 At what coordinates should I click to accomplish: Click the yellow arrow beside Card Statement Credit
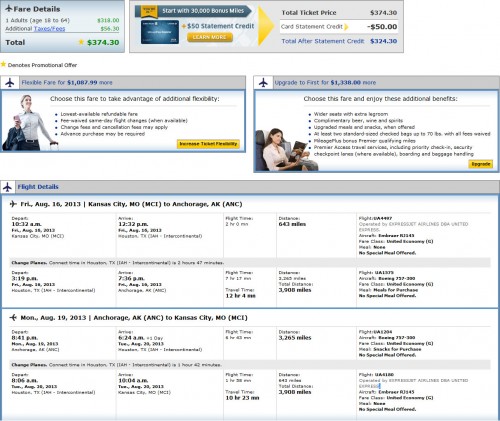pyautogui.click(x=346, y=27)
